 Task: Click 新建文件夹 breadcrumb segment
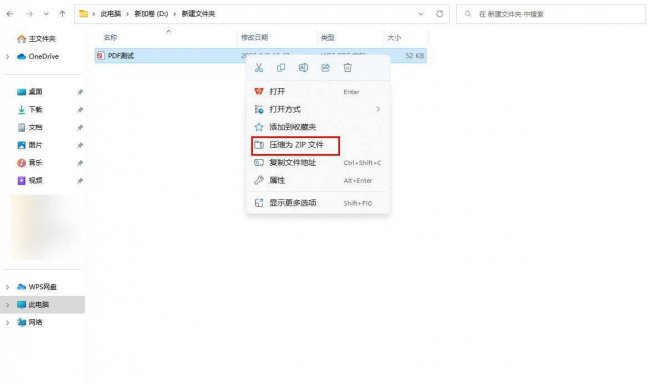tap(199, 14)
